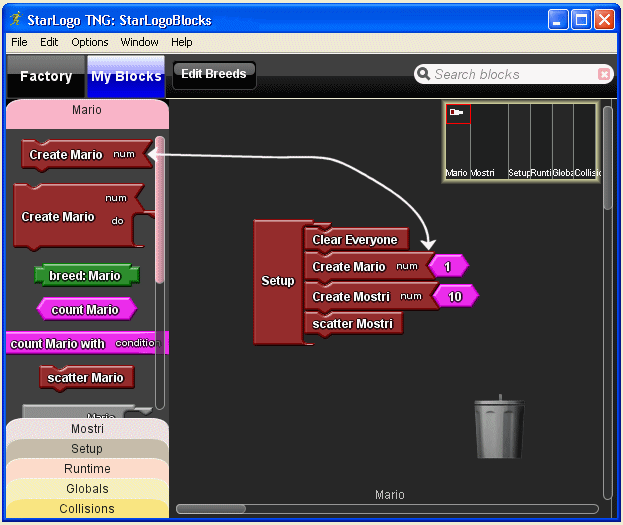
Task: Click the Create Mostri num block
Action: [370, 296]
